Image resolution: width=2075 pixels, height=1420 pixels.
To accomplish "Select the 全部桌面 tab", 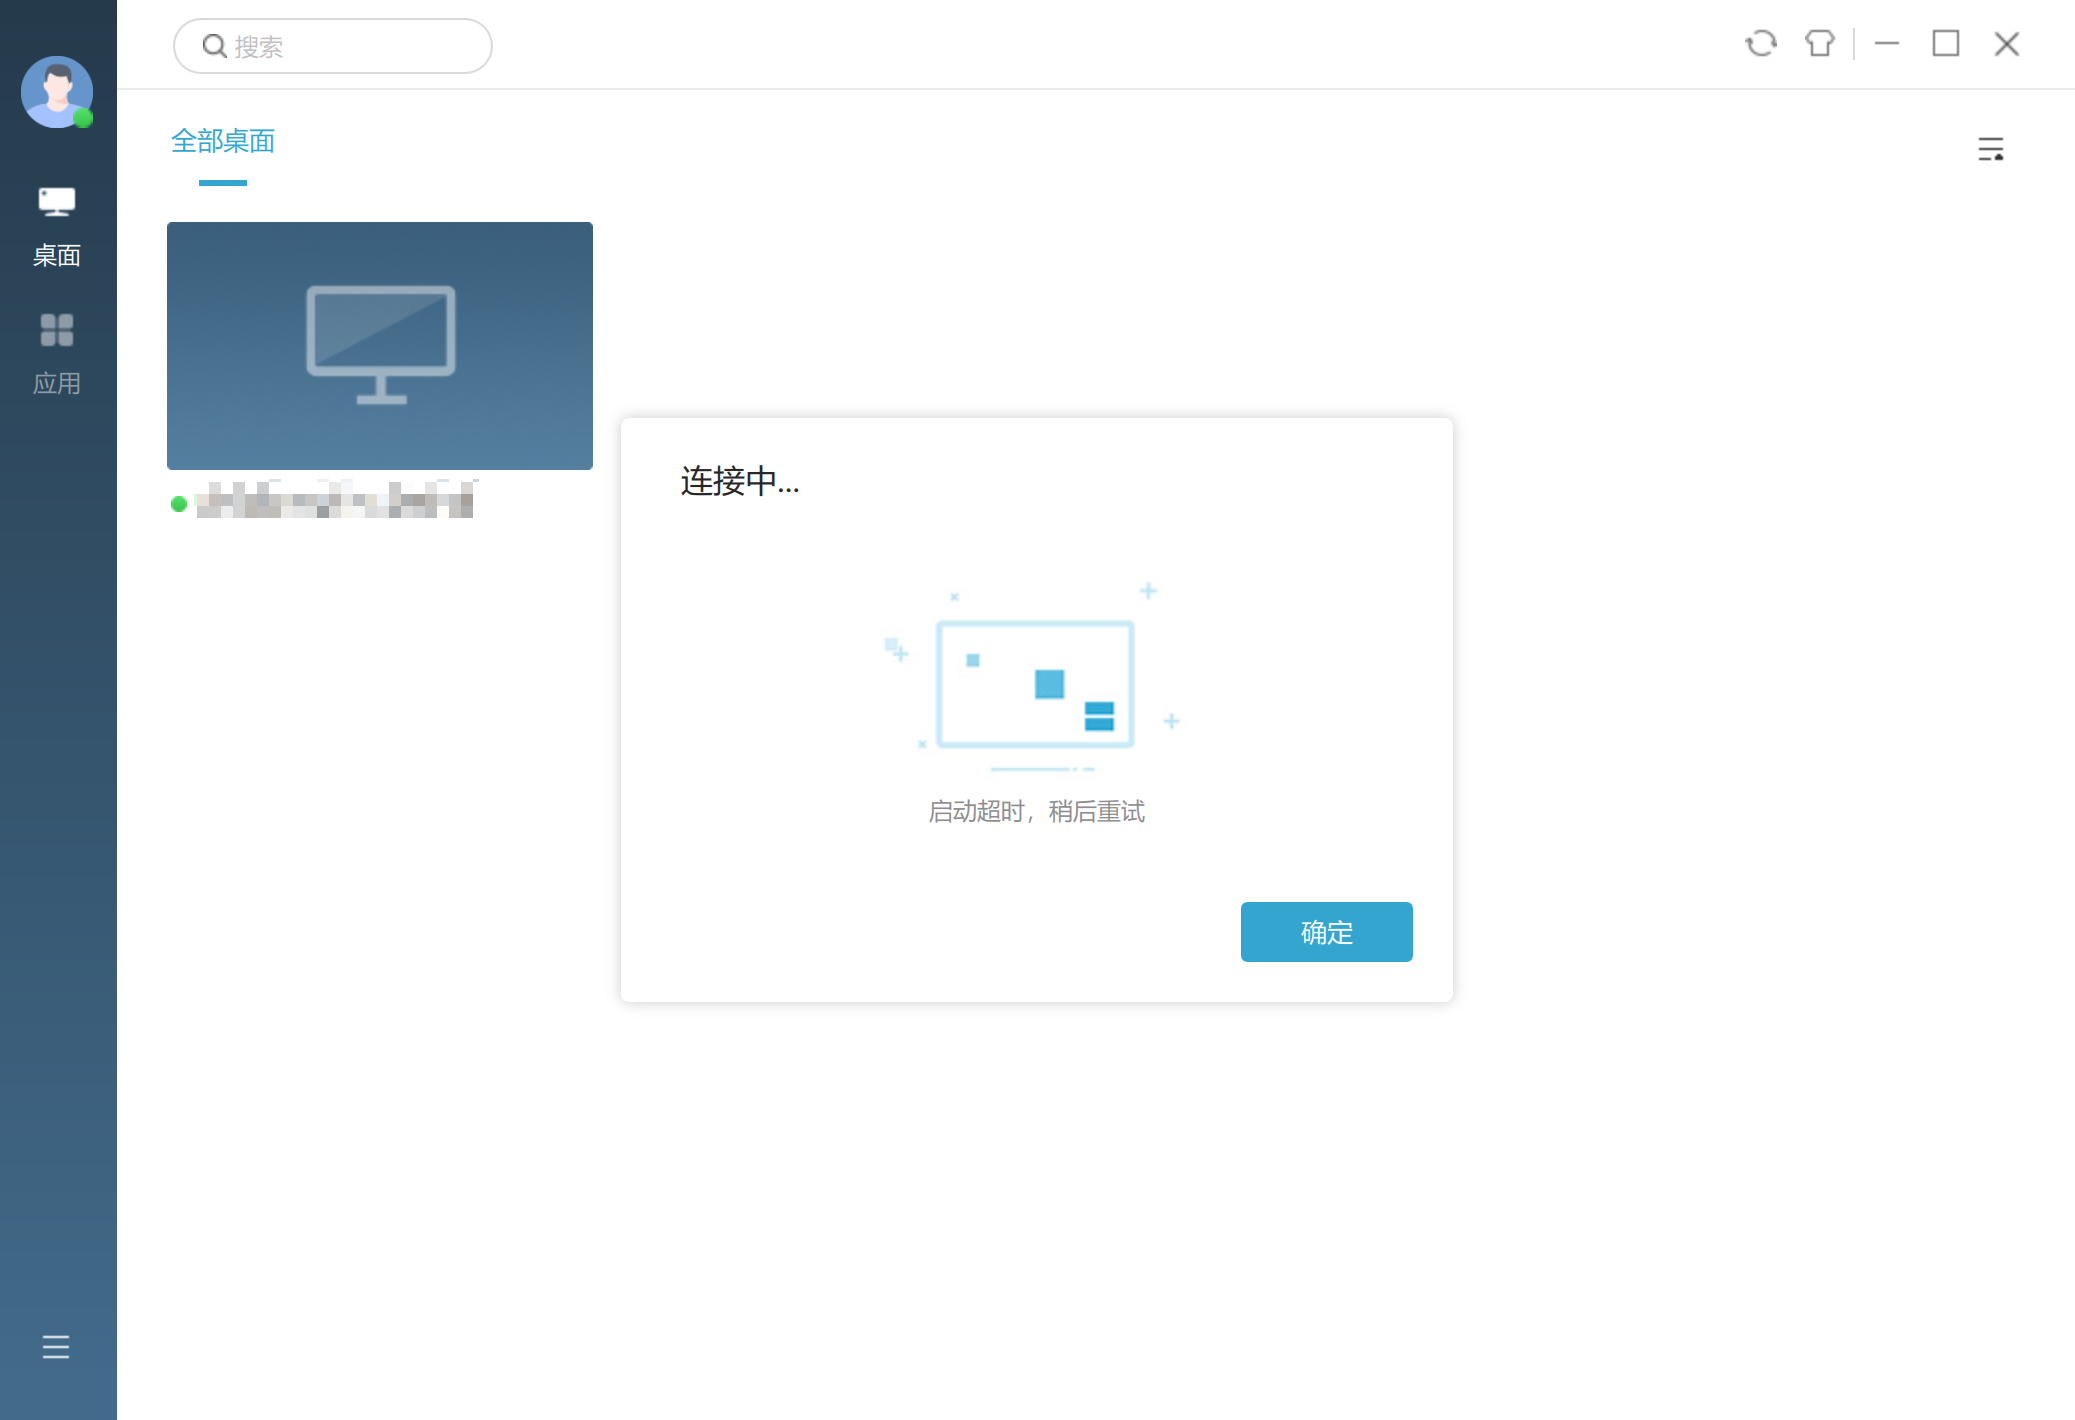I will 223,141.
